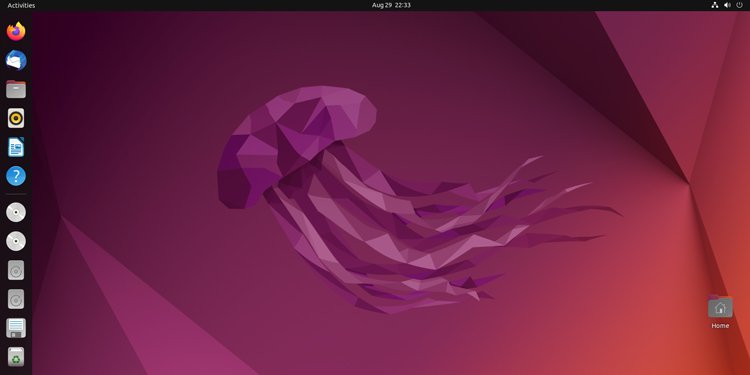This screenshot has height=375, width=750.
Task: Open the Trash in the dock
Action: coord(16,357)
